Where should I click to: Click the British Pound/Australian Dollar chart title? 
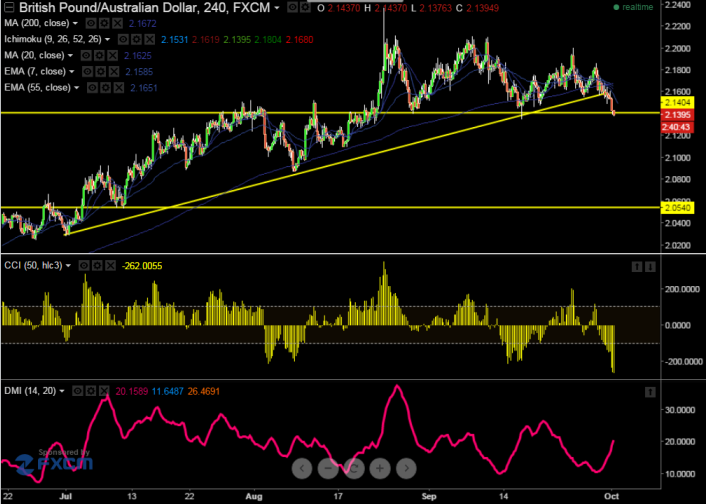click(144, 8)
